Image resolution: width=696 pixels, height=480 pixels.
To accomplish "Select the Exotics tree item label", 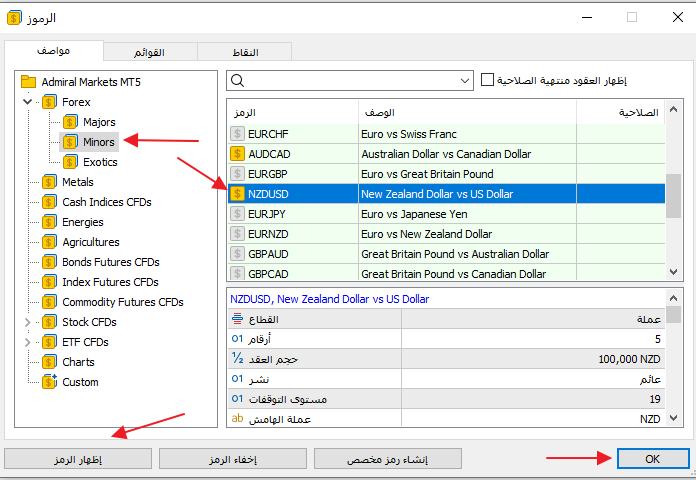I will pos(100,162).
